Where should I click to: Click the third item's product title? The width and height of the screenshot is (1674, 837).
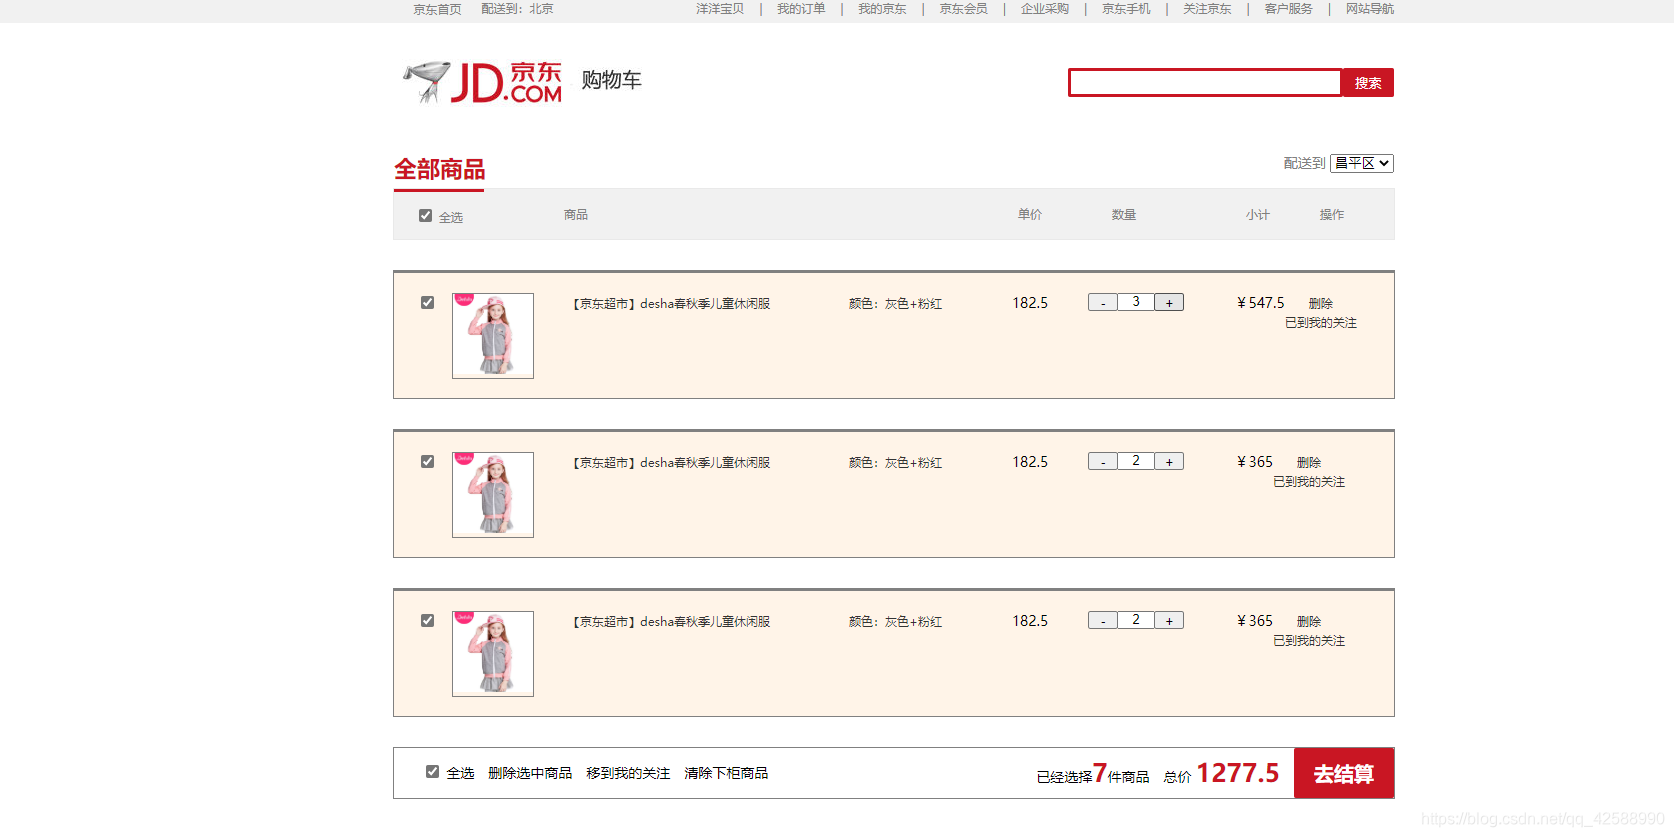tap(671, 622)
